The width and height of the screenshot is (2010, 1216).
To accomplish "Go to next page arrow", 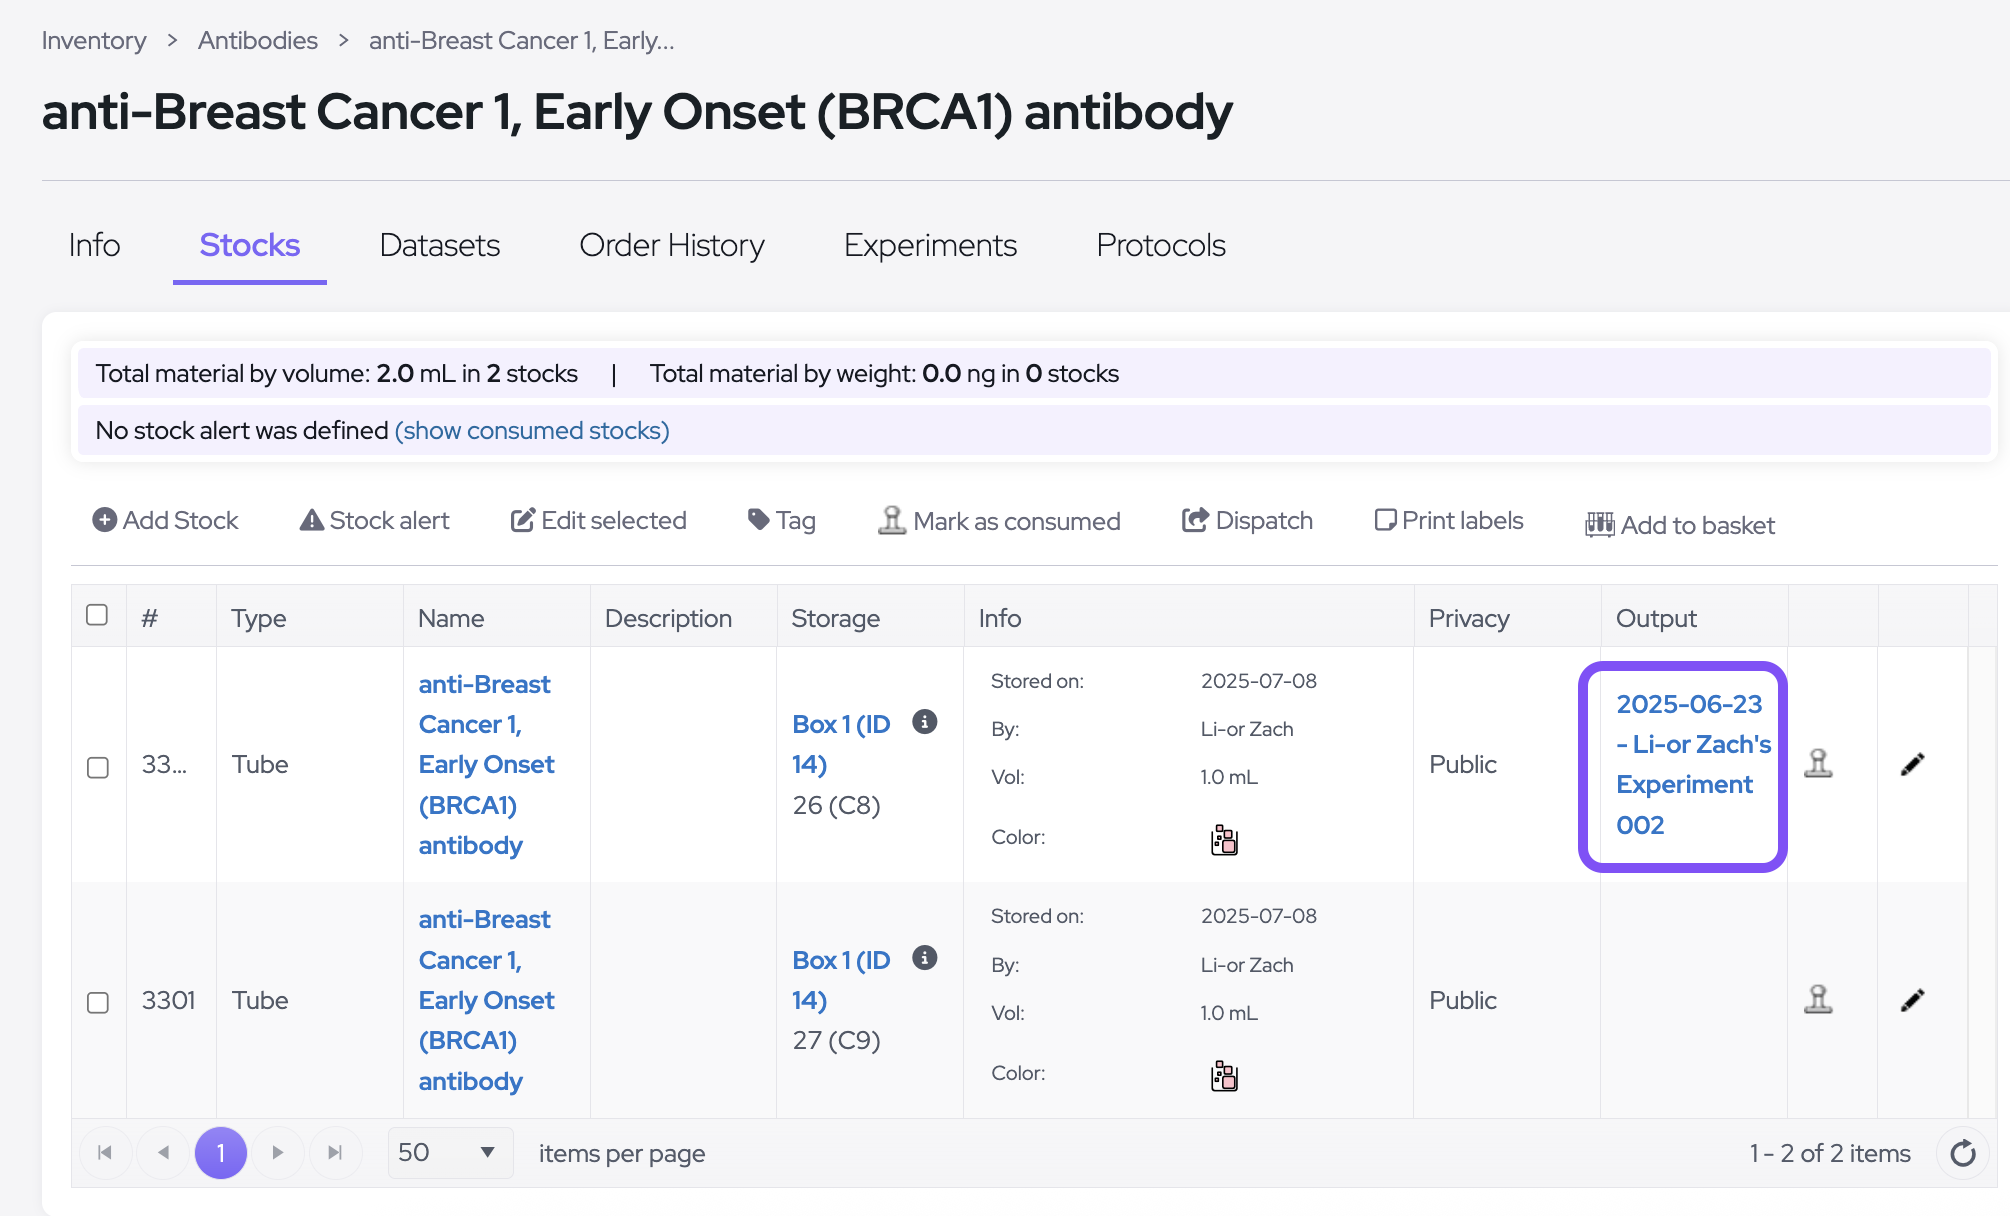I will [278, 1153].
